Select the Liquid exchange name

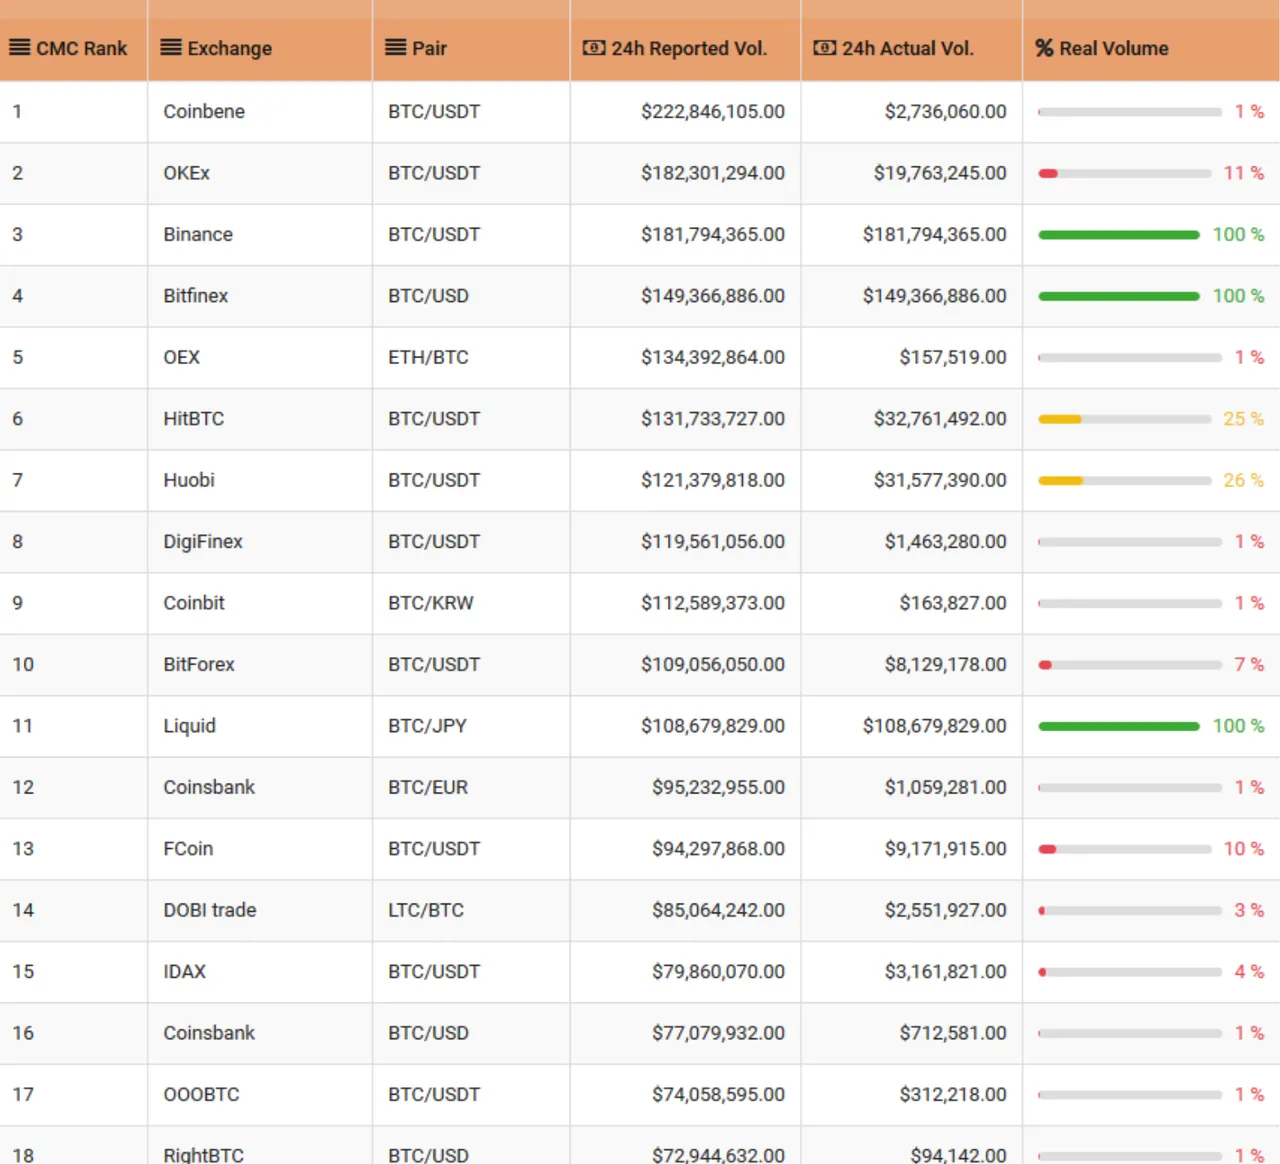[190, 726]
